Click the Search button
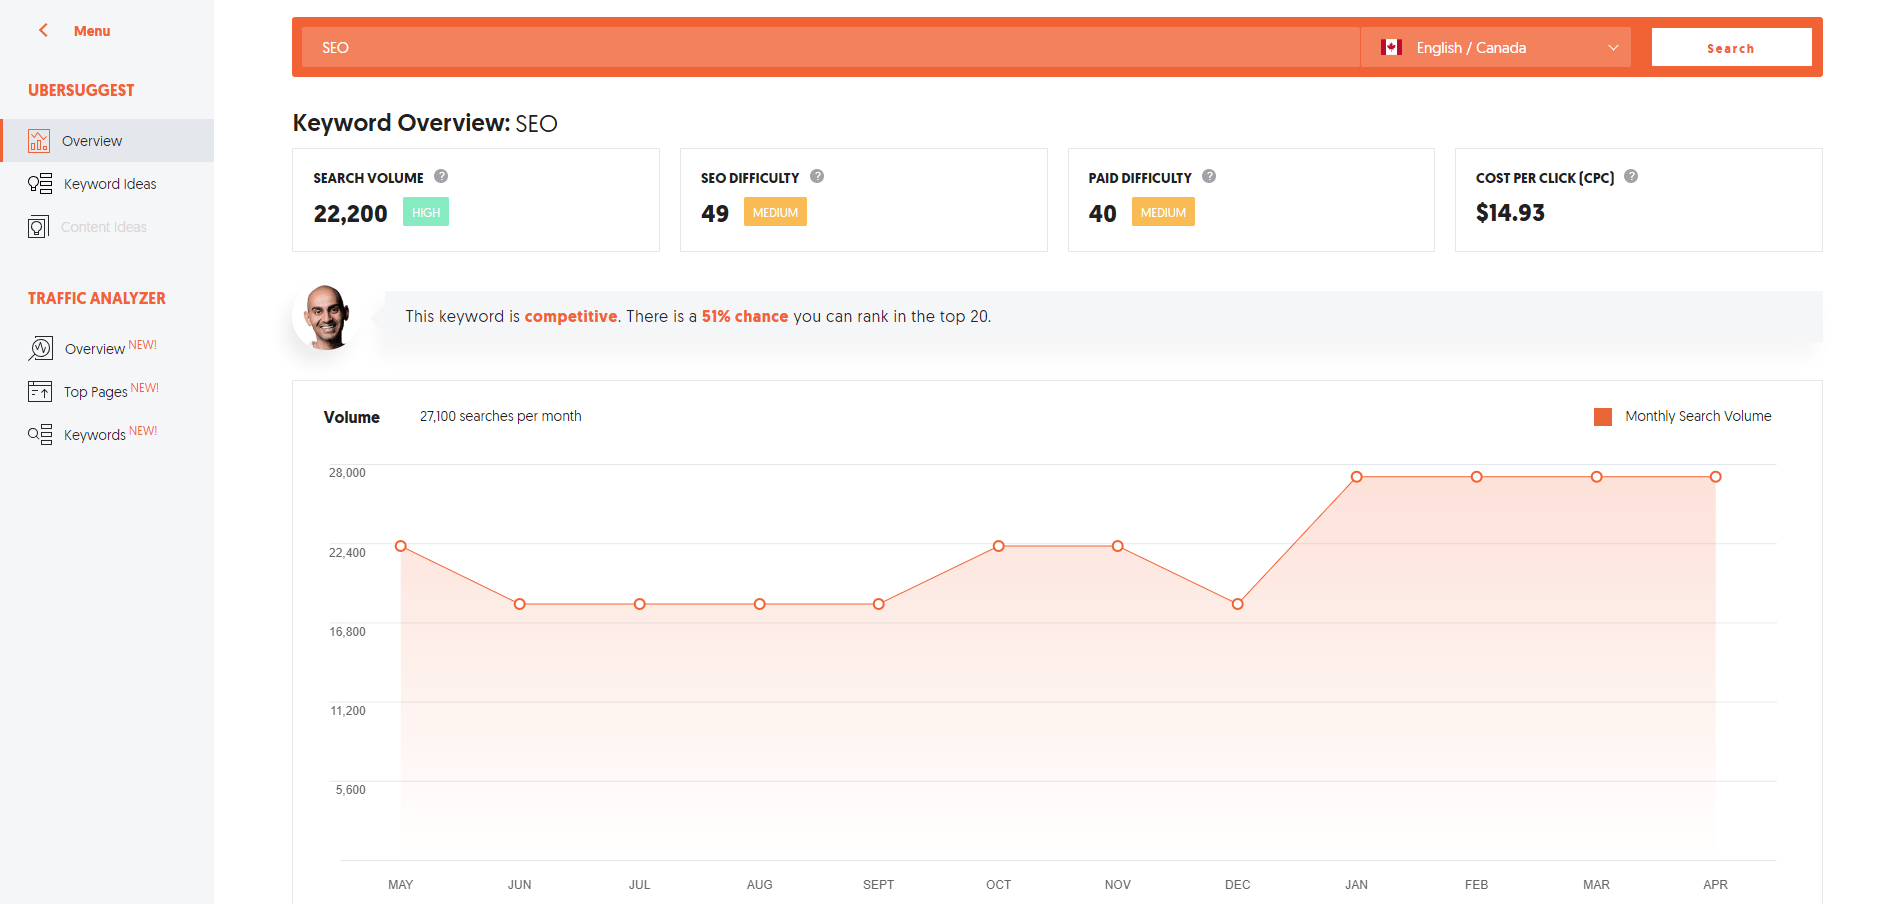Viewport: 1883px width, 904px height. coord(1731,47)
